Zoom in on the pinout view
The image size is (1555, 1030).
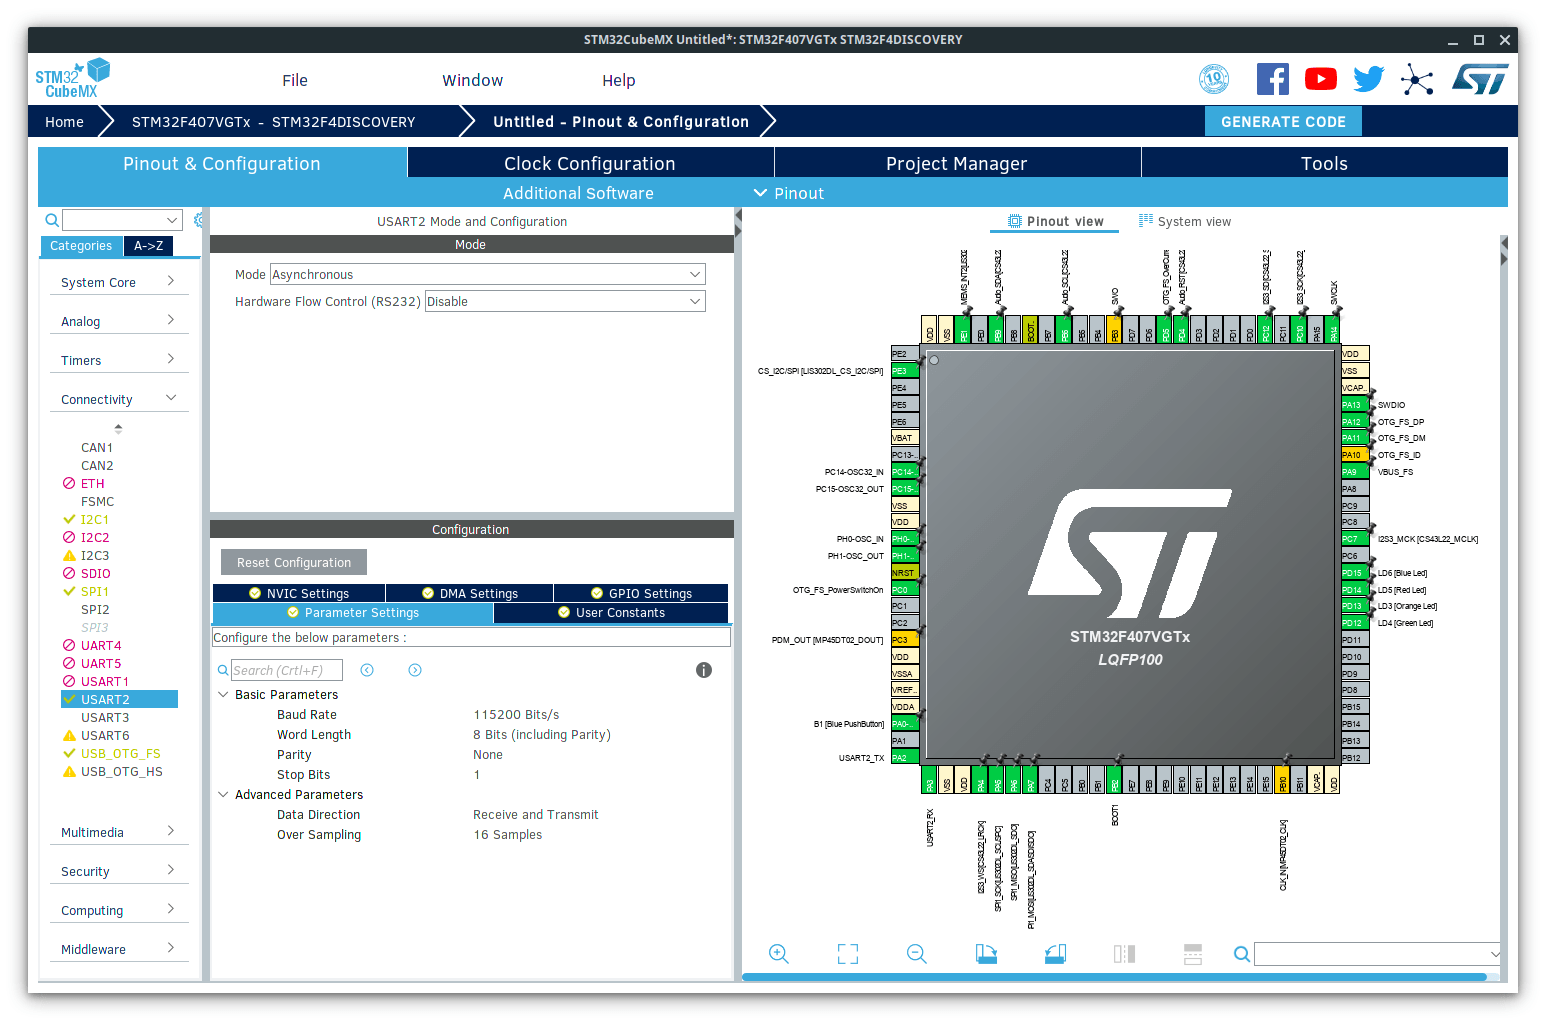[778, 954]
